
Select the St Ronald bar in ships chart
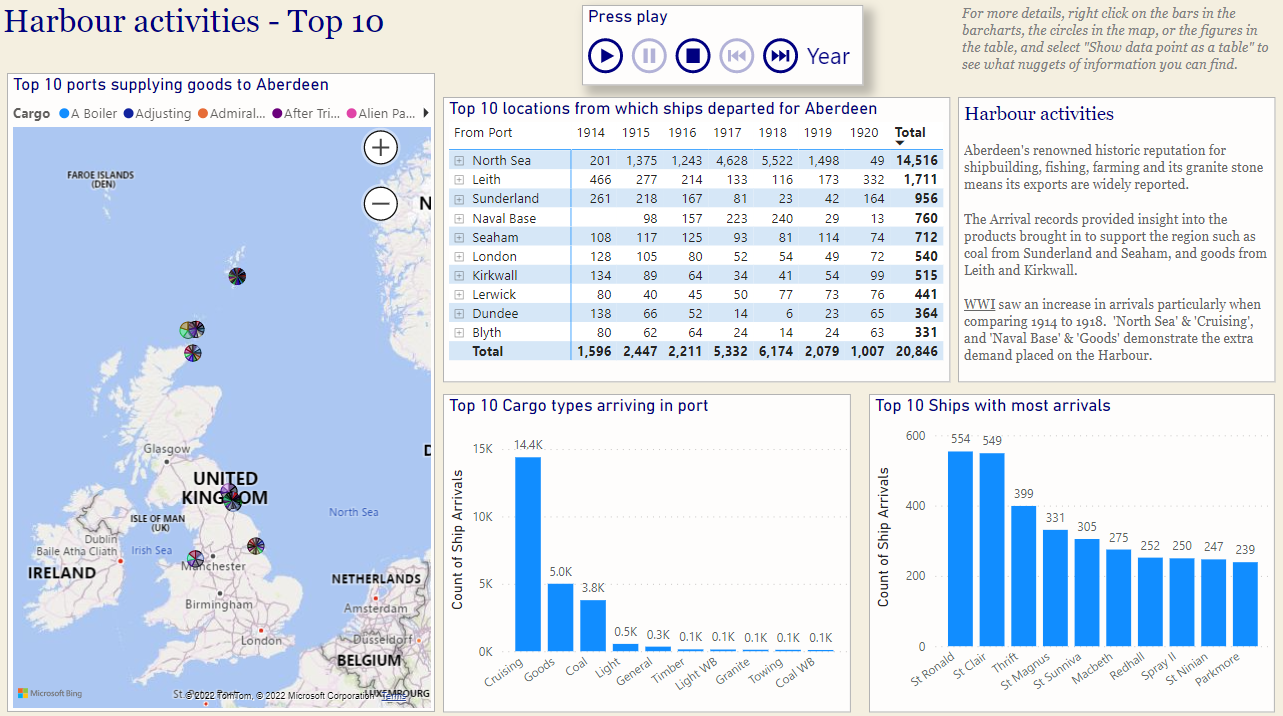coord(959,548)
